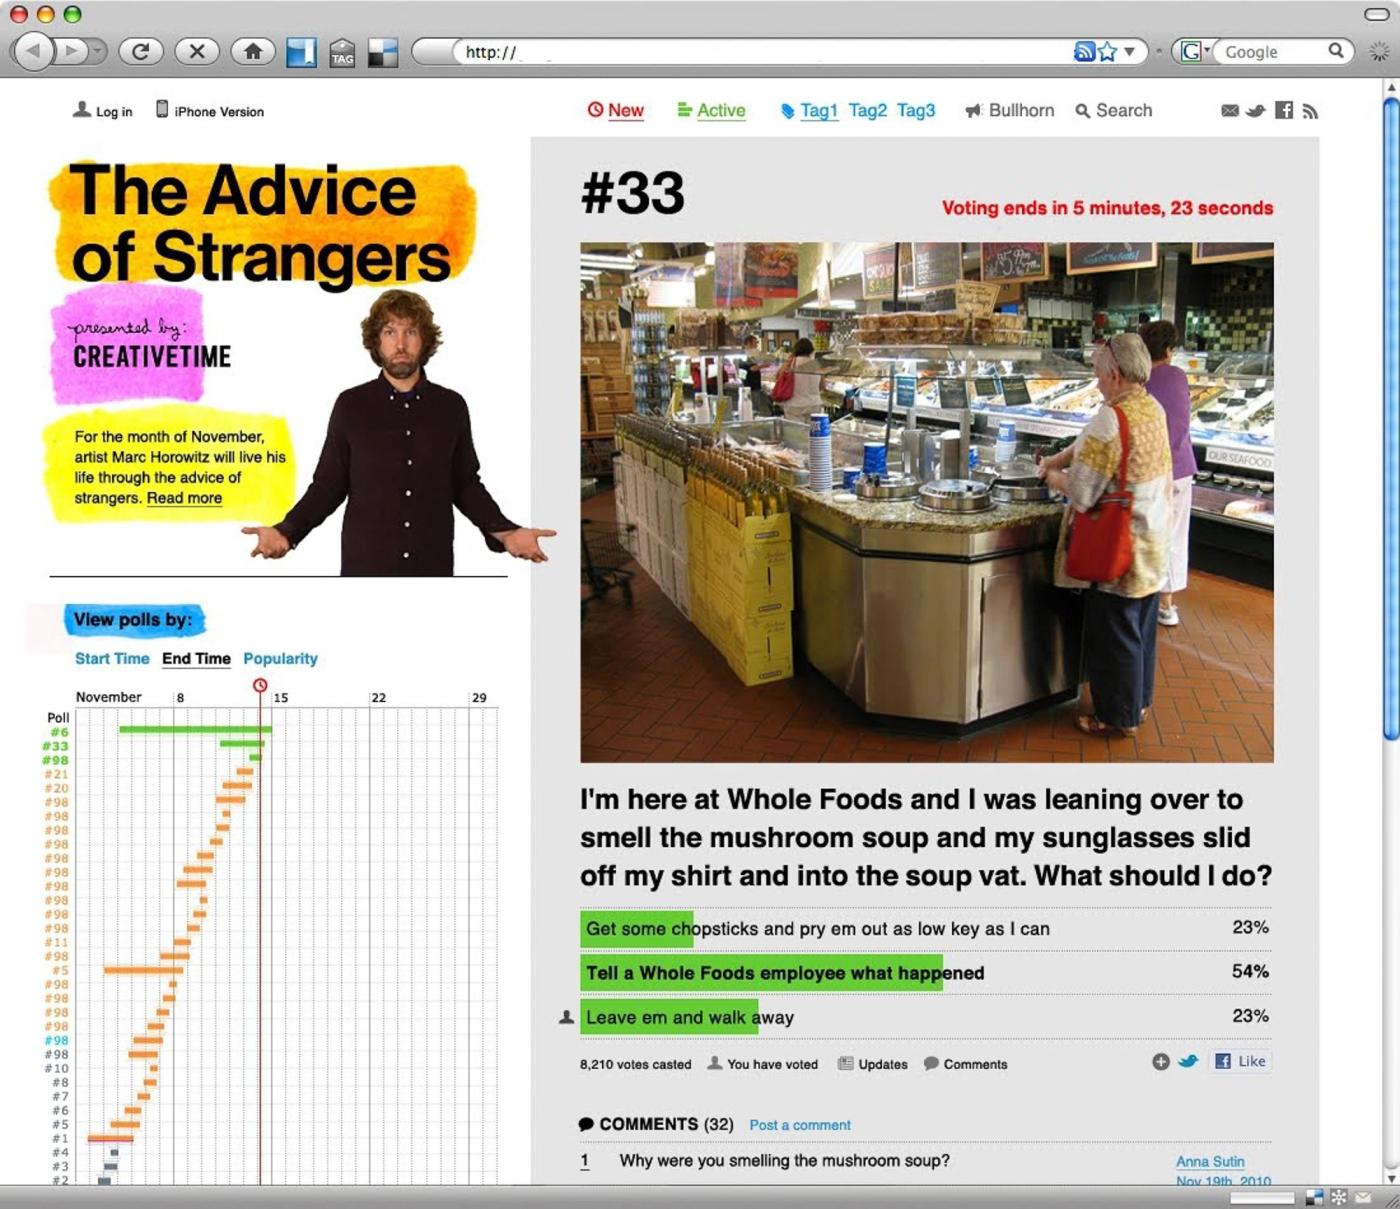1400x1209 pixels.
Task: Go back using the browser back arrow
Action: (x=33, y=50)
